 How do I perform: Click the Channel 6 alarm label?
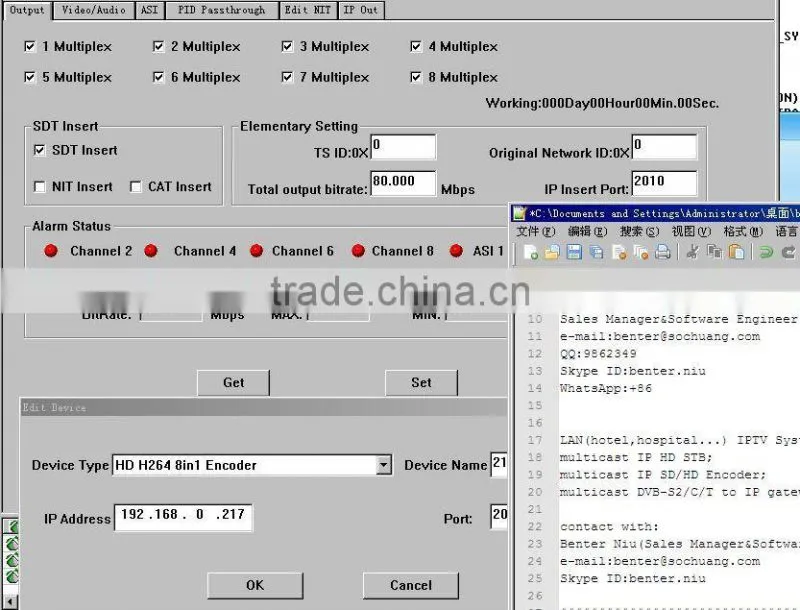(303, 251)
